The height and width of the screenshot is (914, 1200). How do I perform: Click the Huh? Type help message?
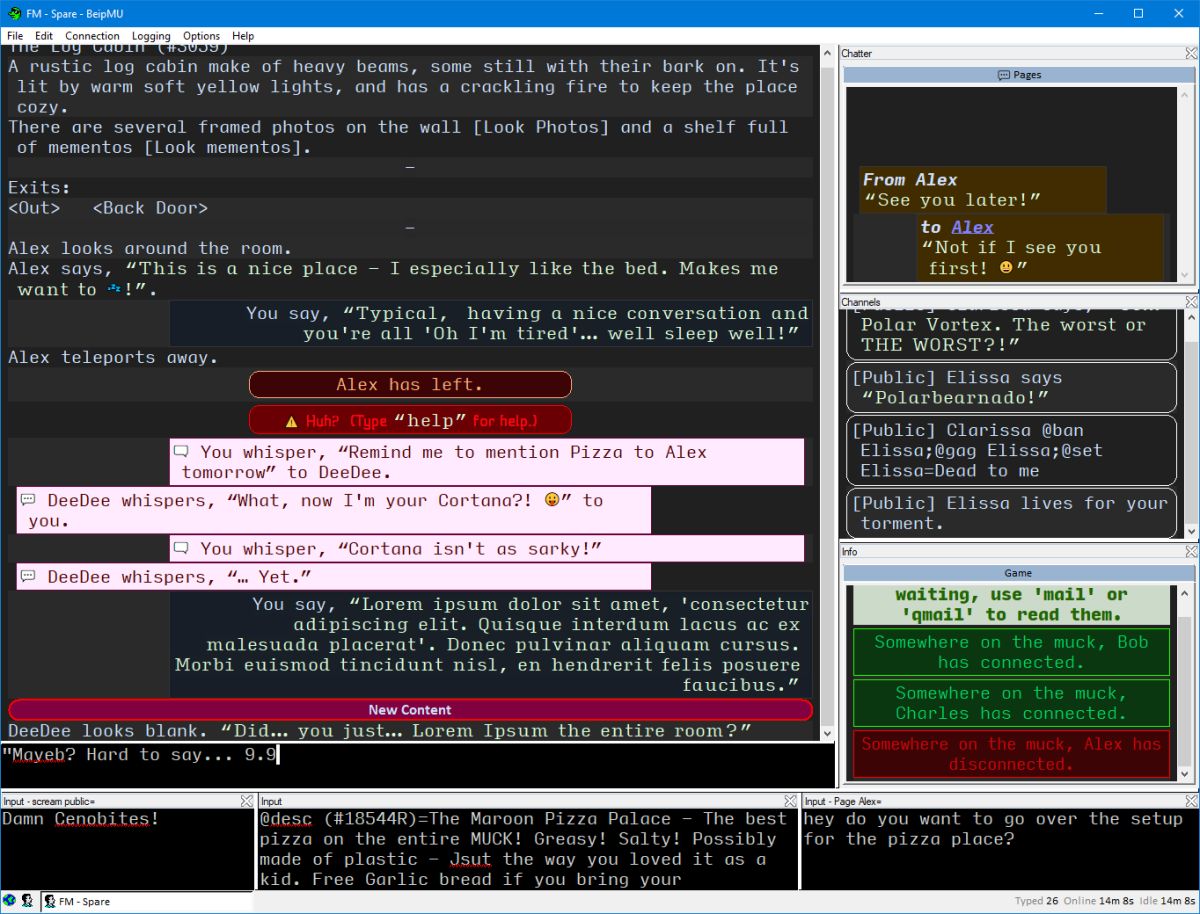point(410,420)
